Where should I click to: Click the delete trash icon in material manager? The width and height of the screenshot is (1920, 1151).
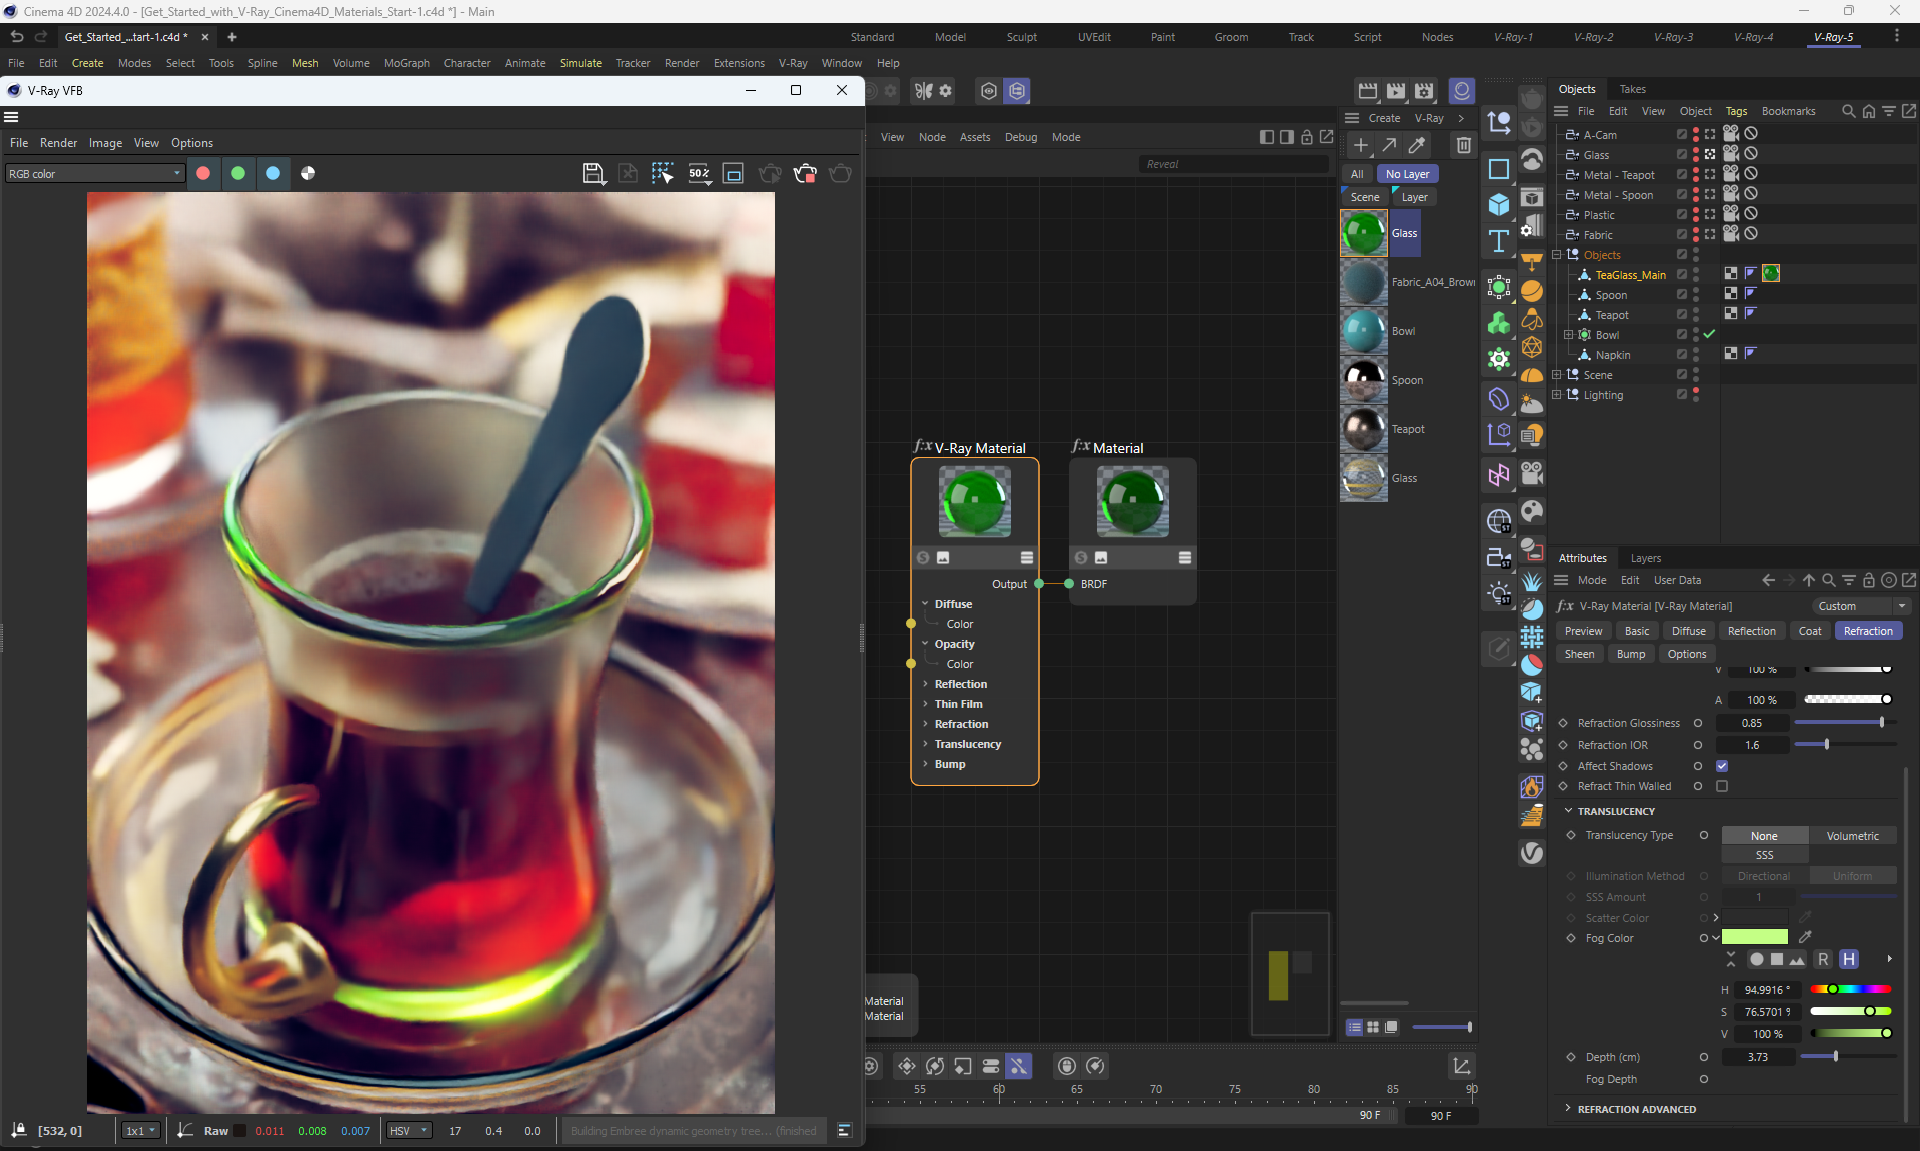click(x=1463, y=146)
